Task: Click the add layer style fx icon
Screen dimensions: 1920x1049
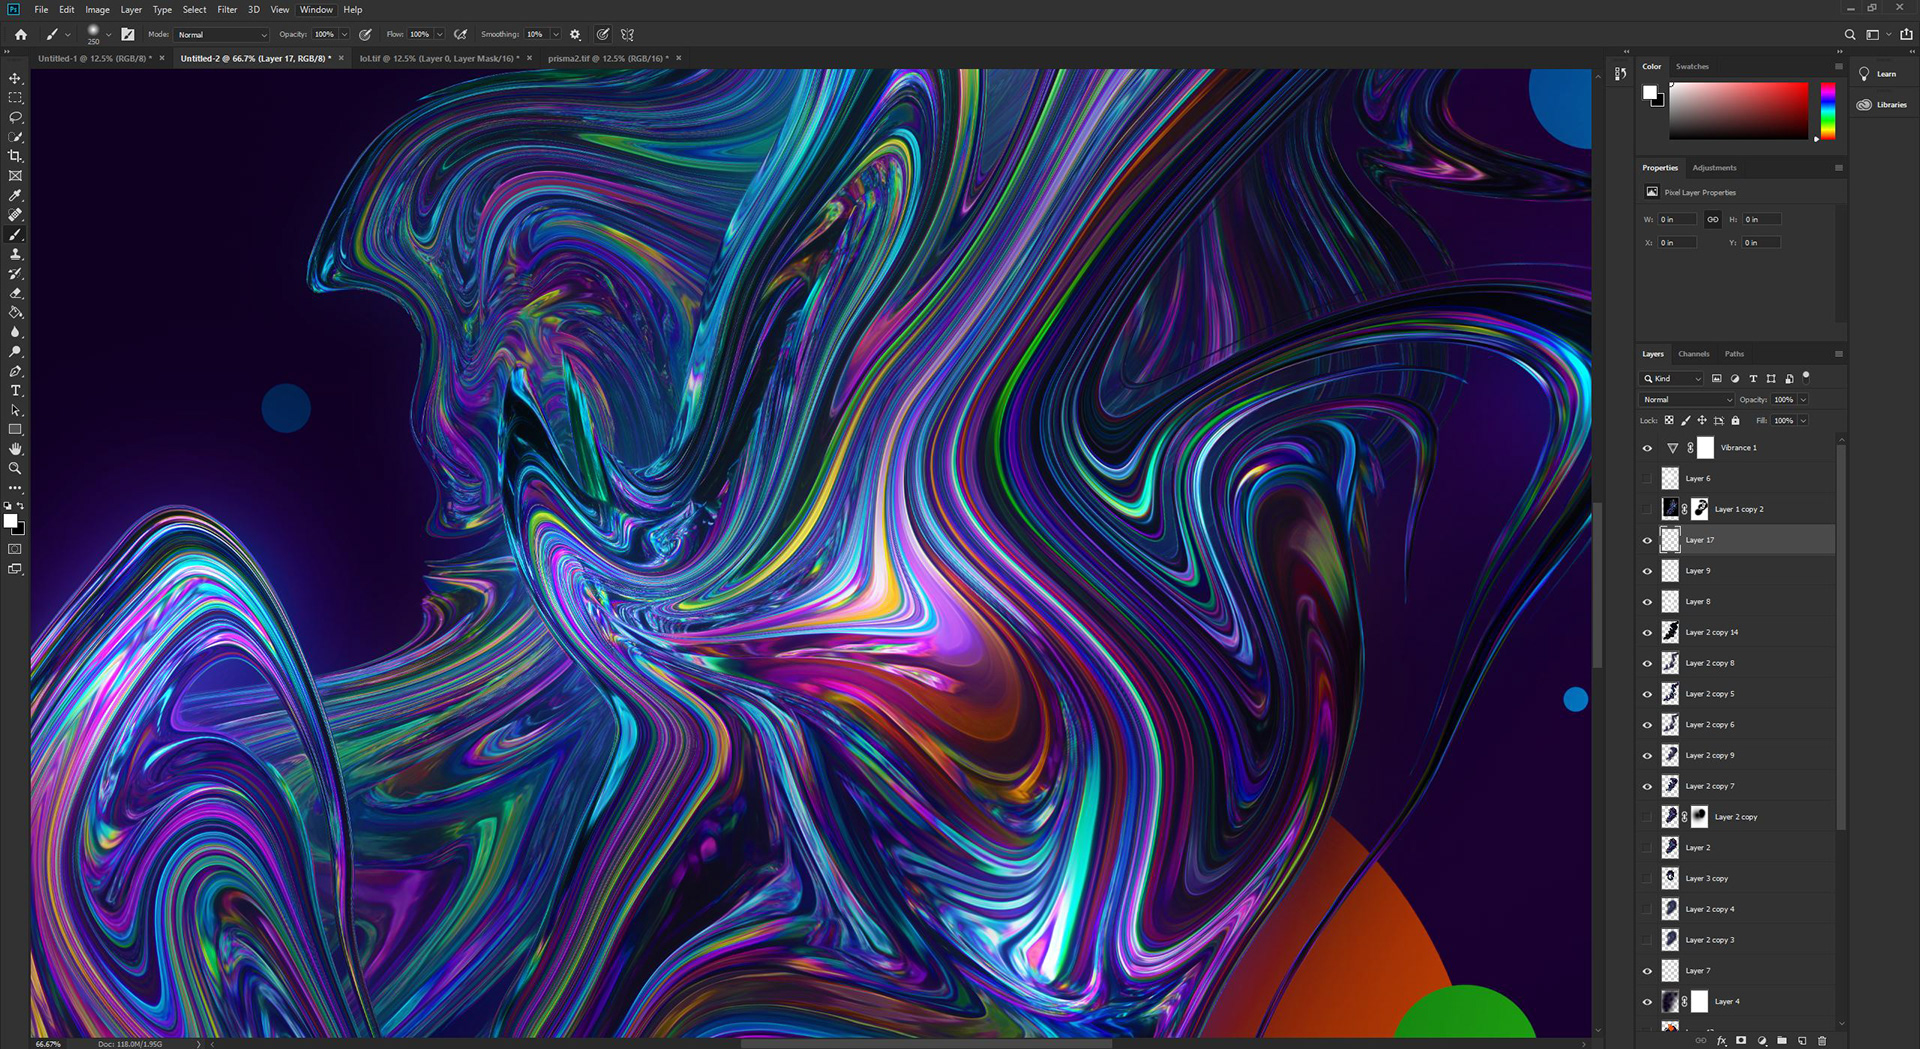Action: (x=1721, y=1040)
